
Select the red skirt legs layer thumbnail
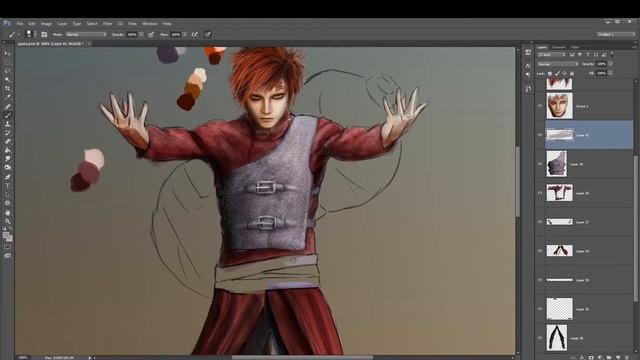coord(559,251)
